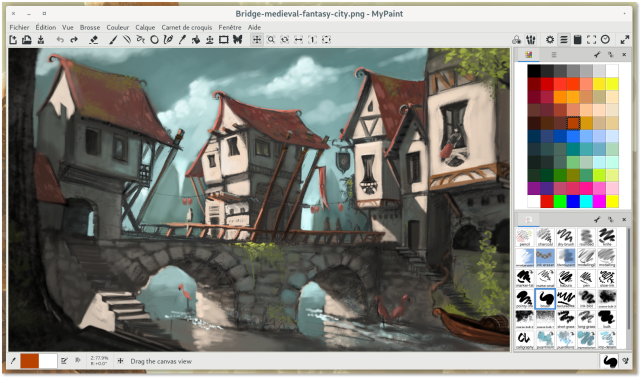Pick the pure white swatch in top row
Image resolution: width=640 pixels, height=377 pixels.
click(612, 71)
